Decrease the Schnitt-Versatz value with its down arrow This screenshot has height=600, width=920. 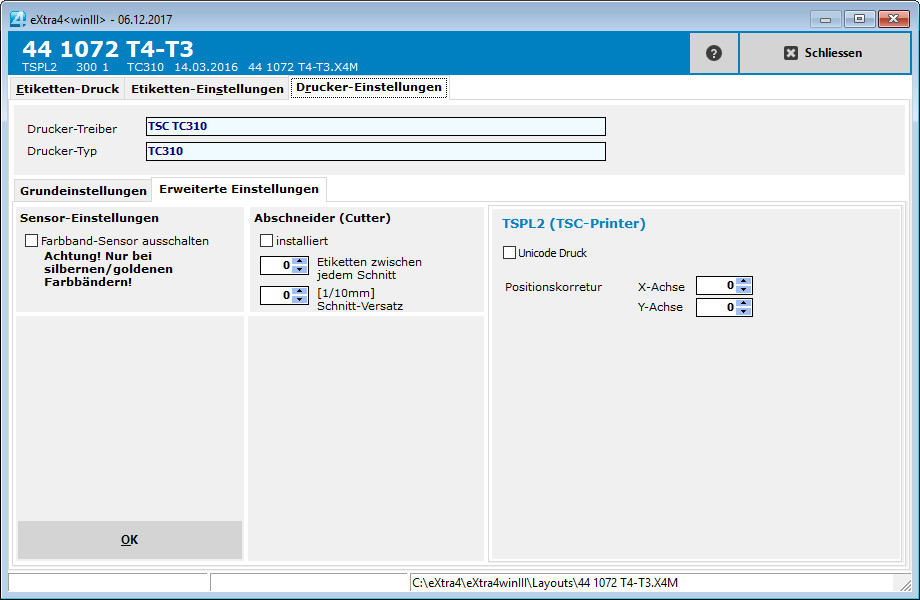pyautogui.click(x=299, y=299)
